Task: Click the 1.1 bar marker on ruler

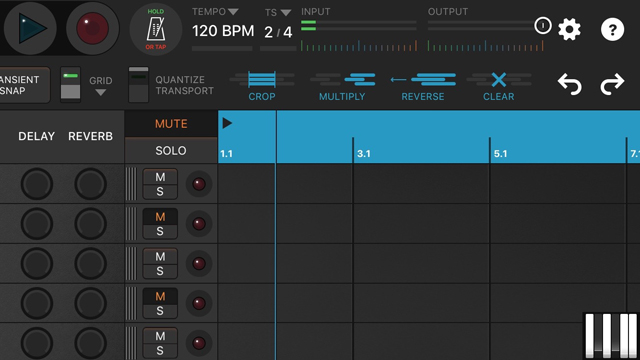Action: pos(226,154)
